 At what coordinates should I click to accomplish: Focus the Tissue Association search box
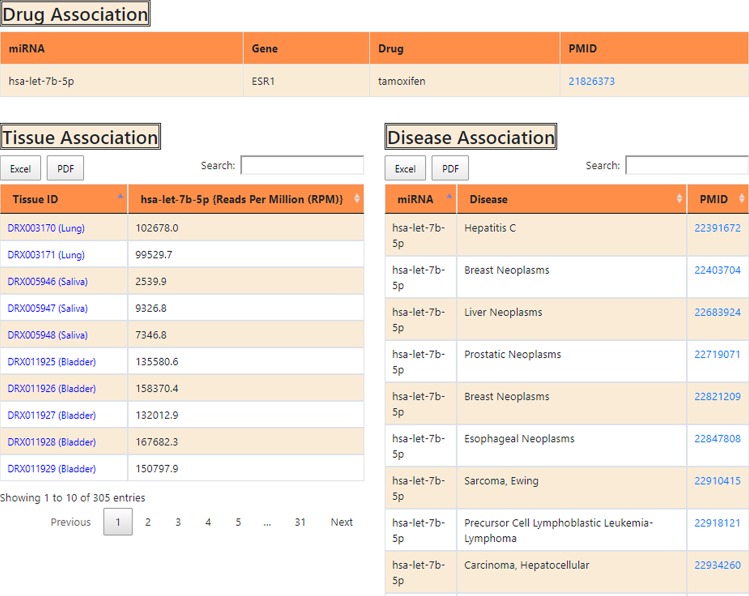302,165
